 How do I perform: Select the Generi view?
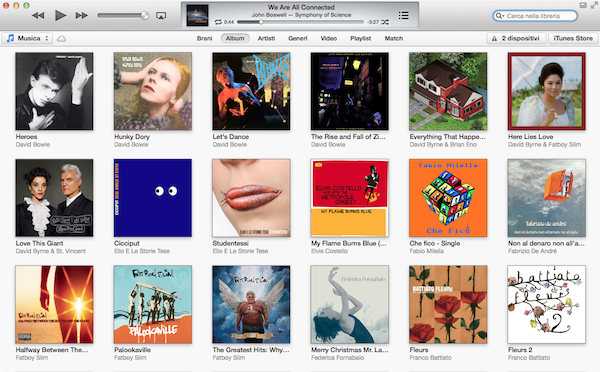[x=298, y=38]
